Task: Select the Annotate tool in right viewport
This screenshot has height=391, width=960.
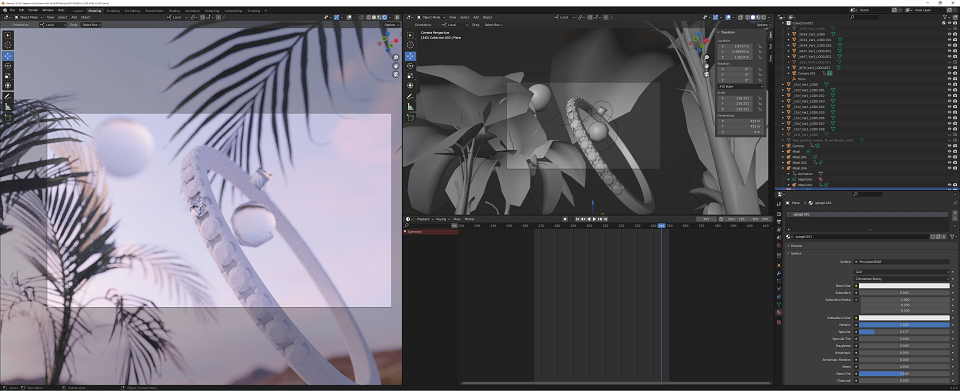Action: (410, 96)
